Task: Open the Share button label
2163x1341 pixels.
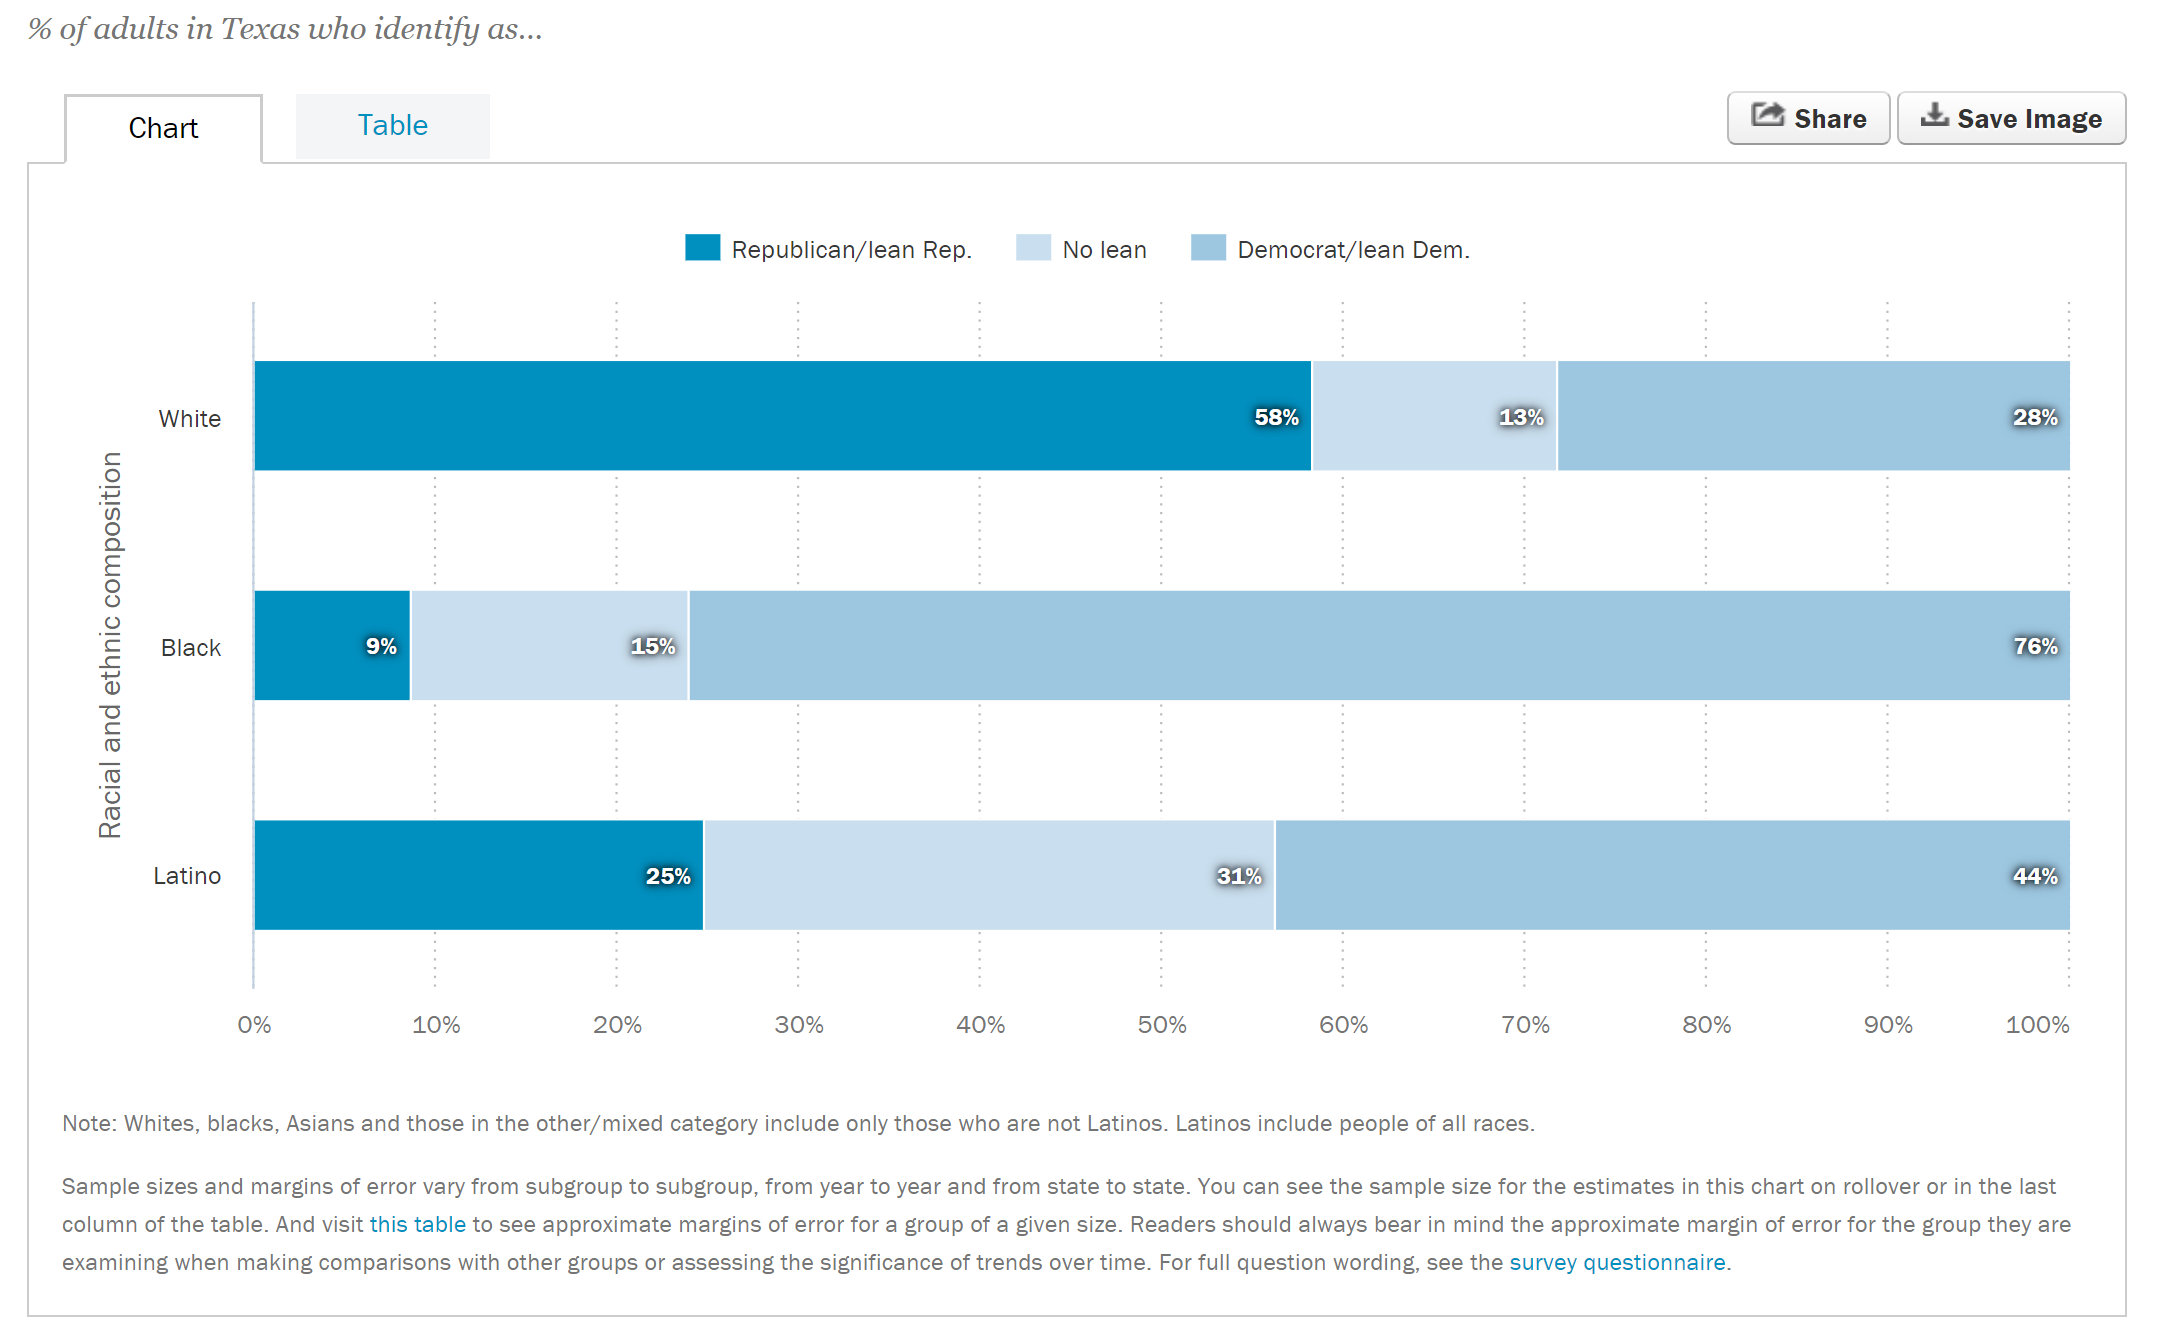Action: click(x=1830, y=119)
